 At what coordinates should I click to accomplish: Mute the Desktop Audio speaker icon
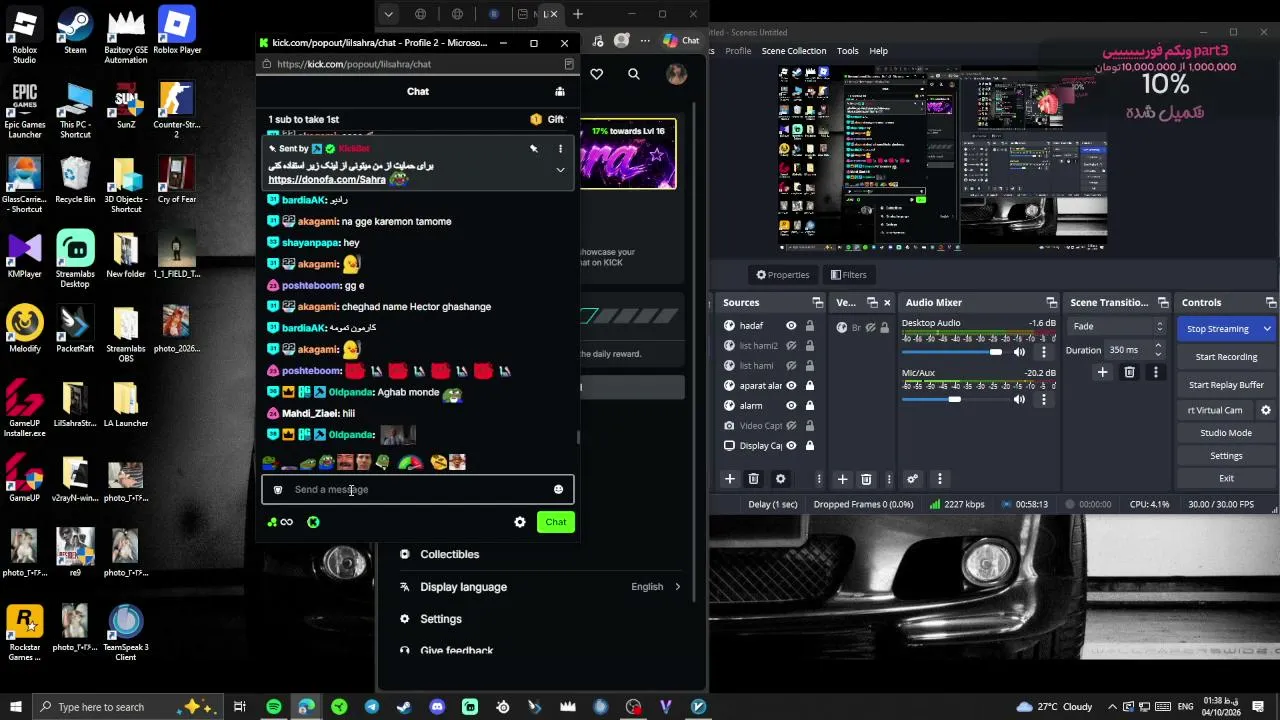pos(1019,352)
